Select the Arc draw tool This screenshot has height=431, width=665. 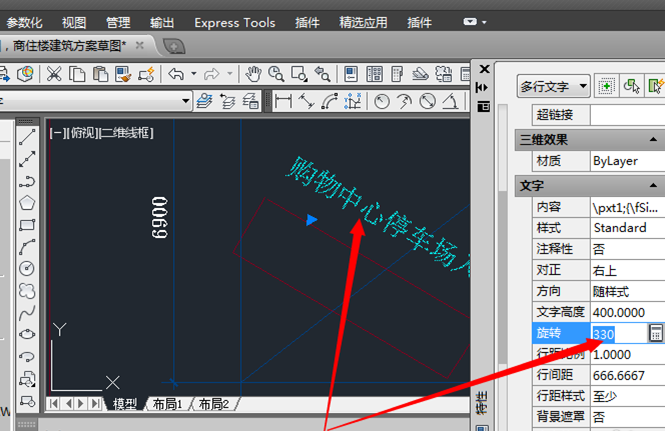click(27, 247)
